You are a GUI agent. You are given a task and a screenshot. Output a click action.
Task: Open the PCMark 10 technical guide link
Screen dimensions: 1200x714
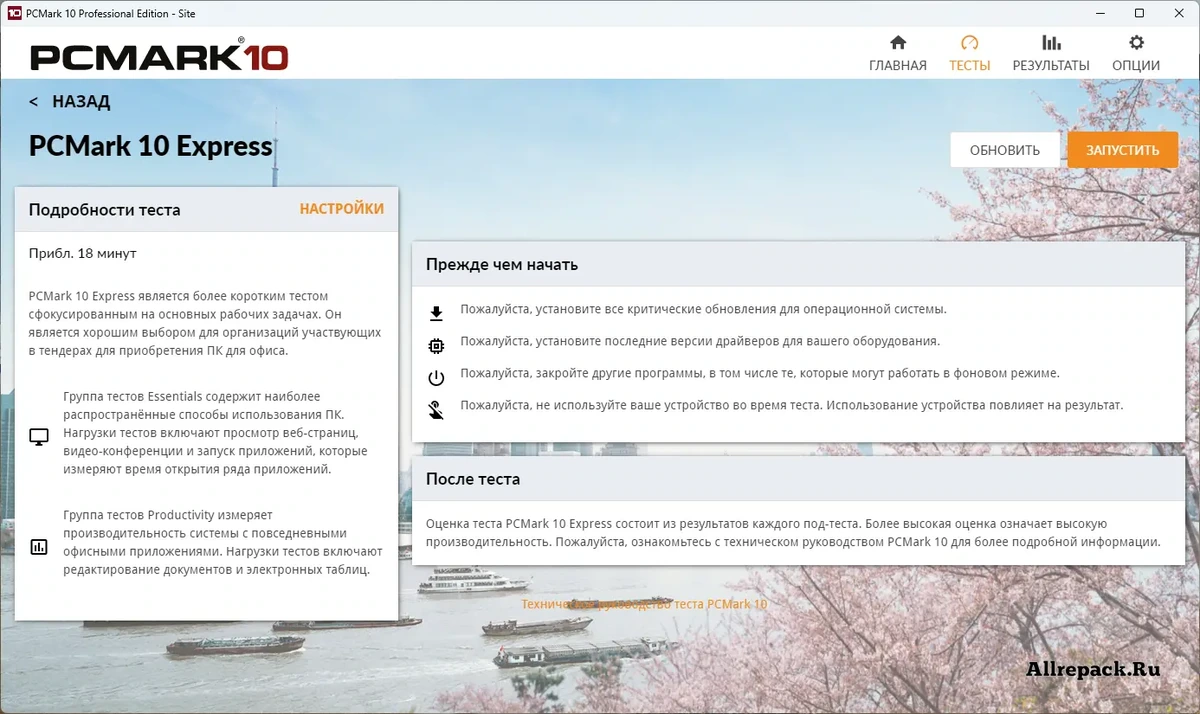click(x=644, y=604)
